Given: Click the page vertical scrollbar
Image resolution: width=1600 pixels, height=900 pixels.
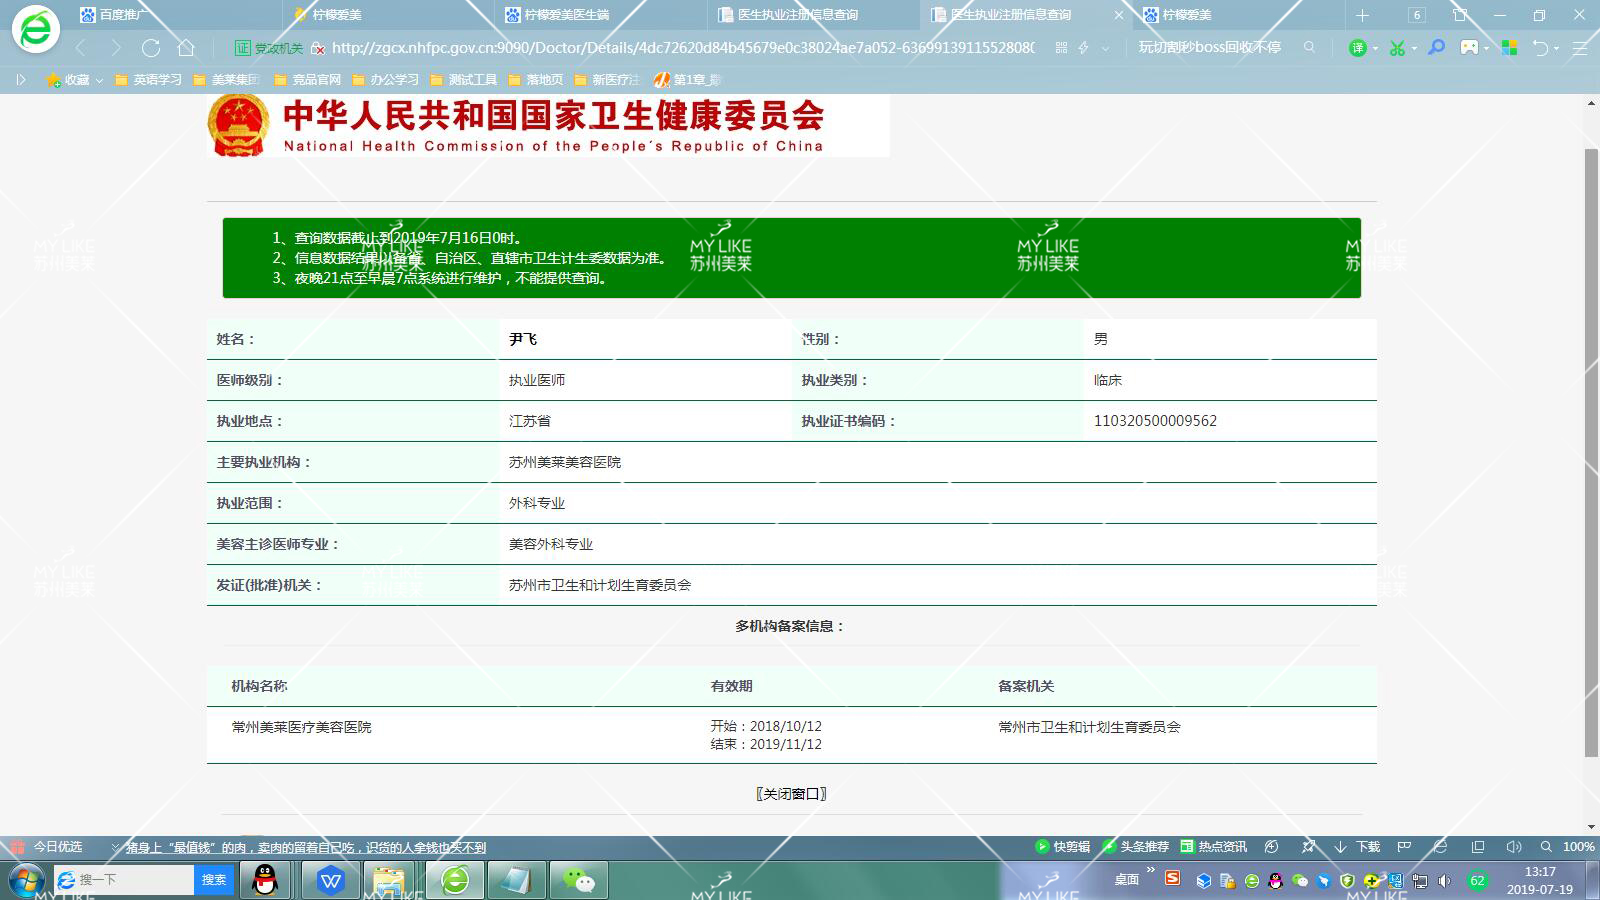Looking at the screenshot, I should [x=1591, y=450].
